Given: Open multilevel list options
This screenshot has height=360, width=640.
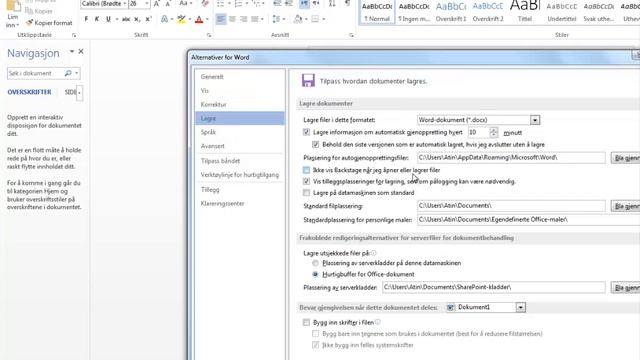Looking at the screenshot, I should tap(257, 4).
